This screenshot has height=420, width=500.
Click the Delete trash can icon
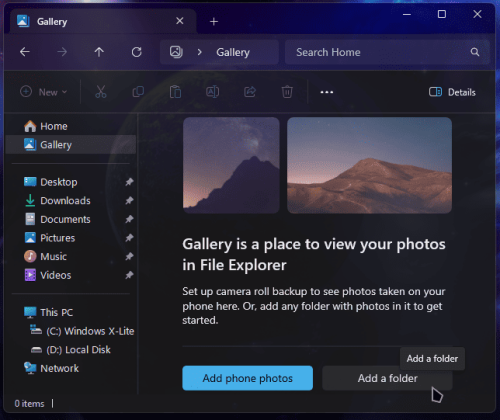287,92
